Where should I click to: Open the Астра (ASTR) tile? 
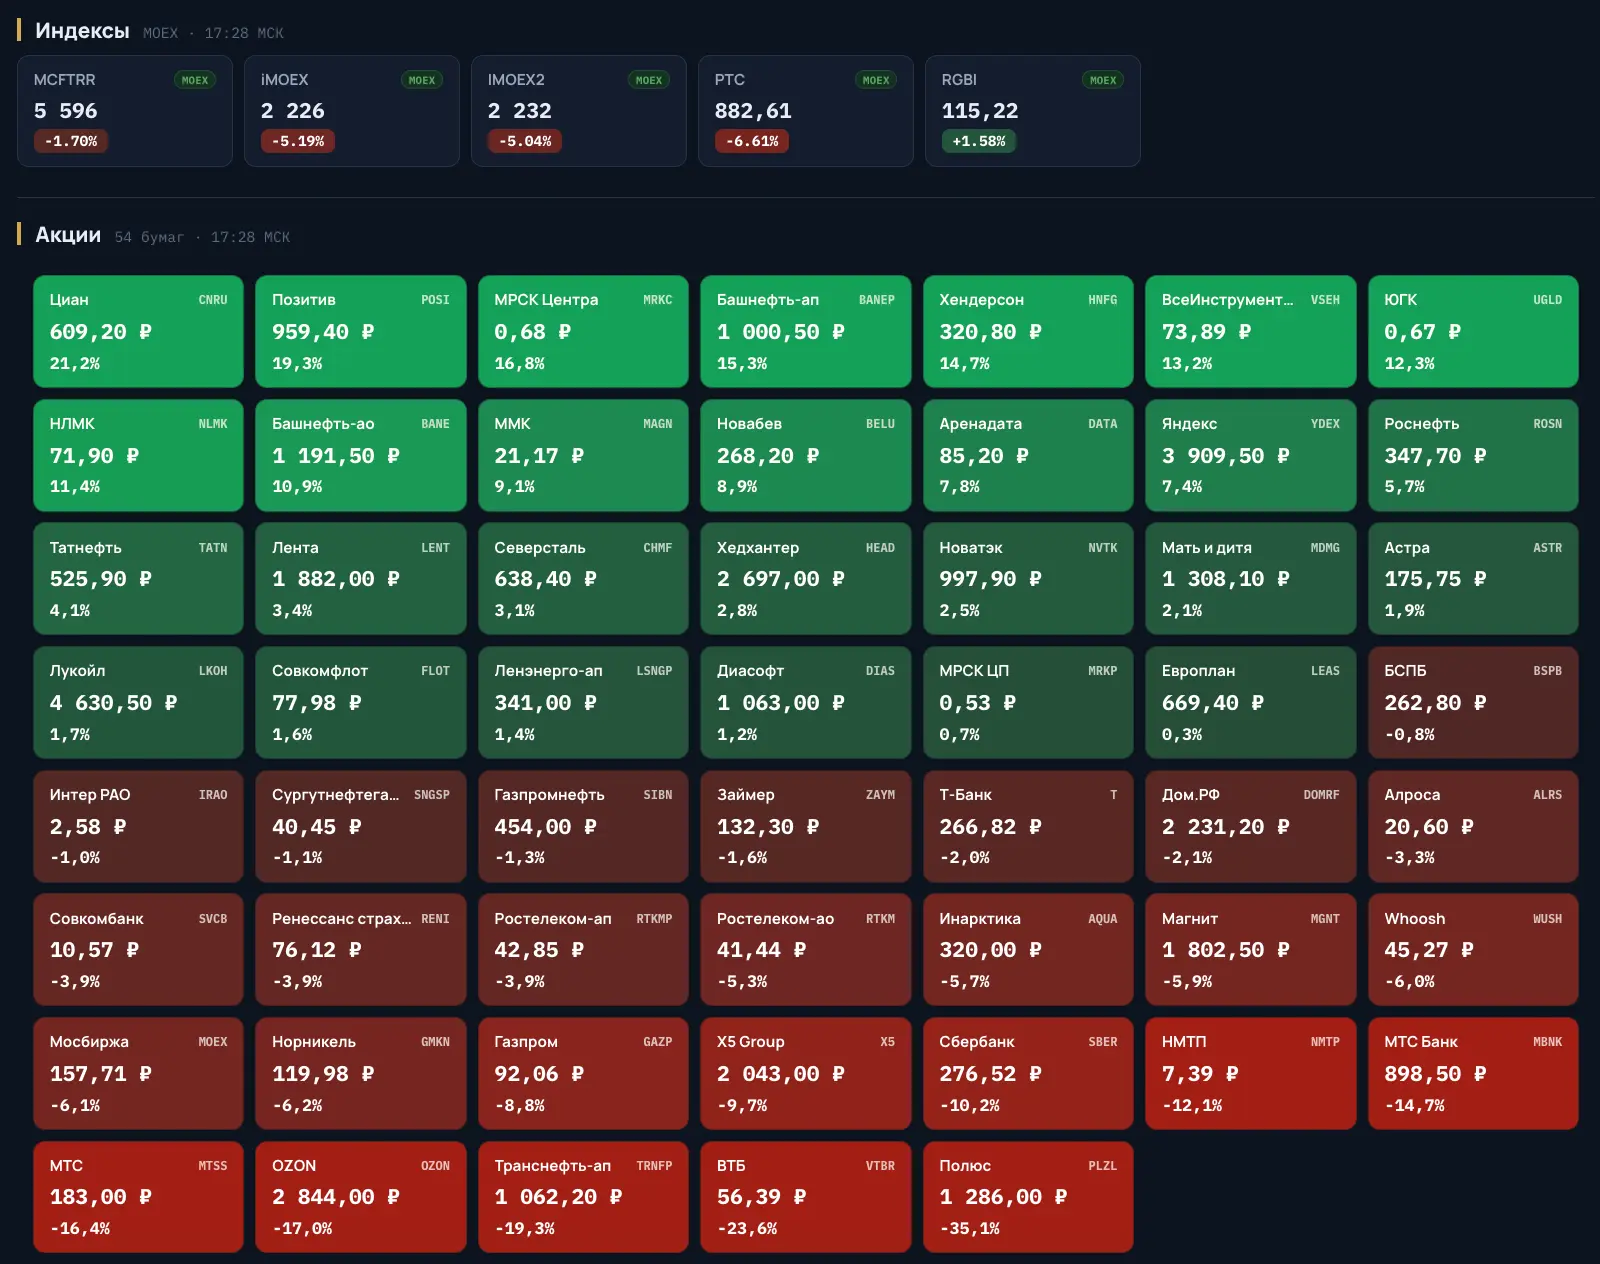point(1473,578)
